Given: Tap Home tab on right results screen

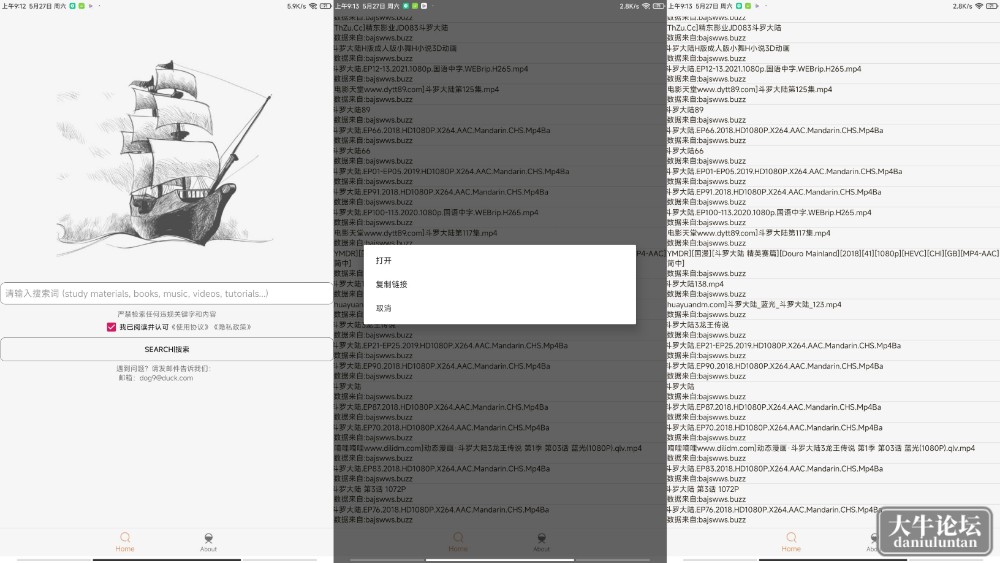Looking at the screenshot, I should pos(791,542).
